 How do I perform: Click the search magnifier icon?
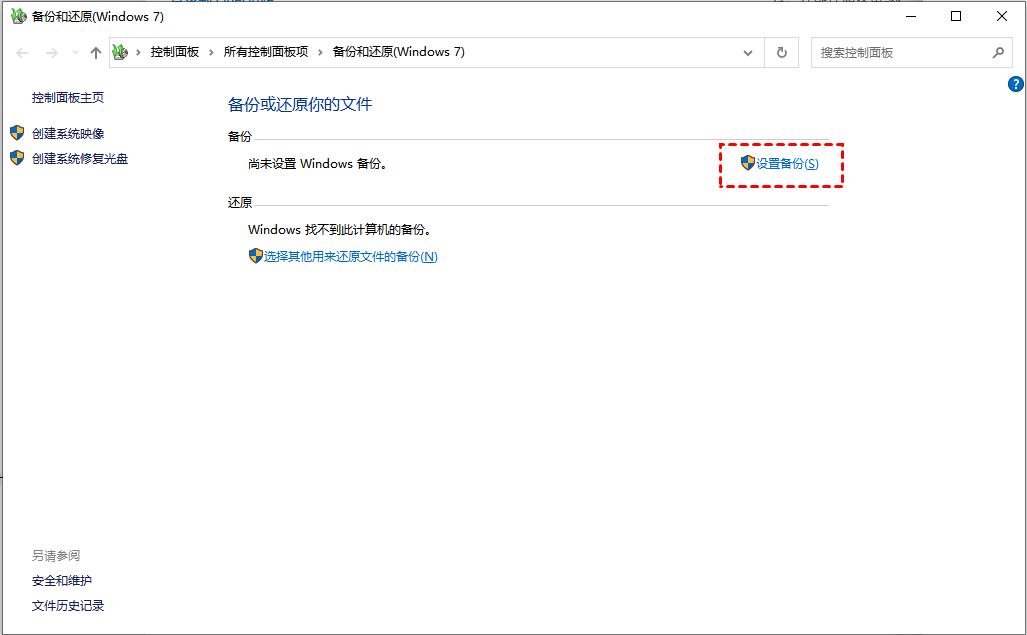[x=998, y=52]
